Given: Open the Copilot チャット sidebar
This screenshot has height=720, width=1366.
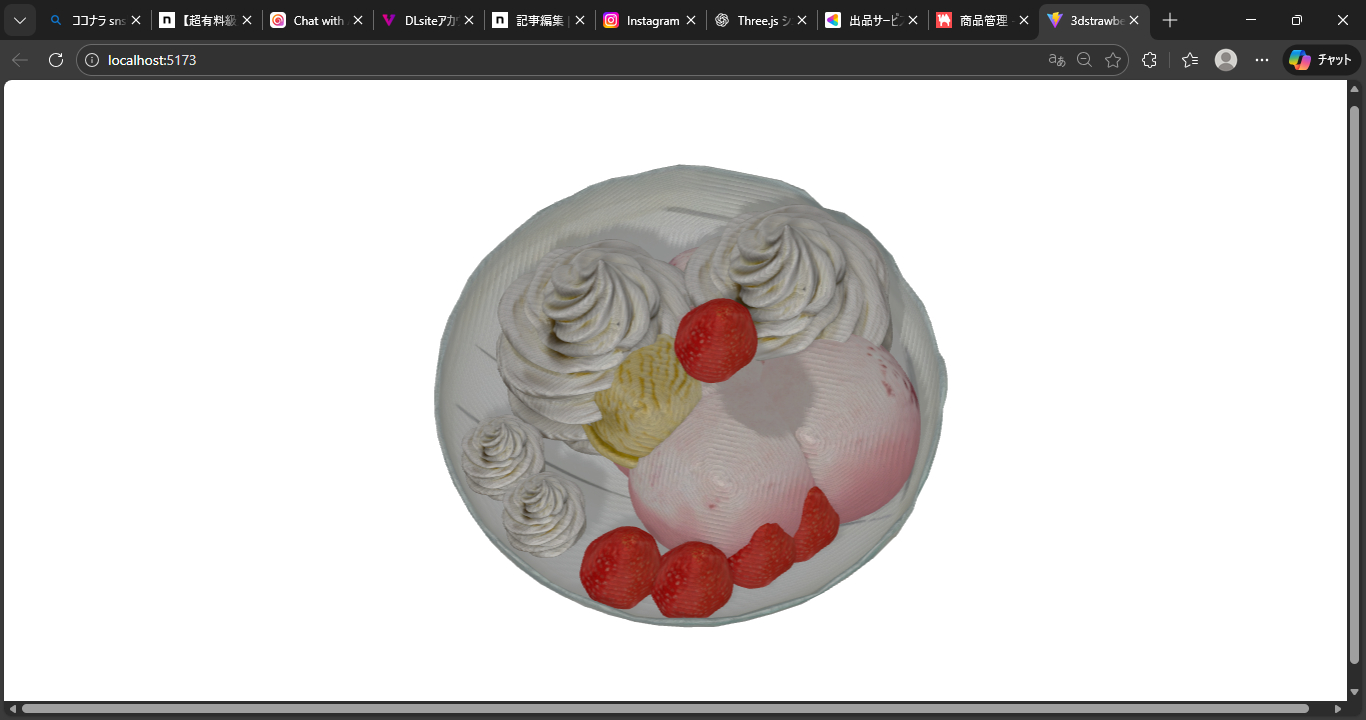Looking at the screenshot, I should tap(1320, 59).
